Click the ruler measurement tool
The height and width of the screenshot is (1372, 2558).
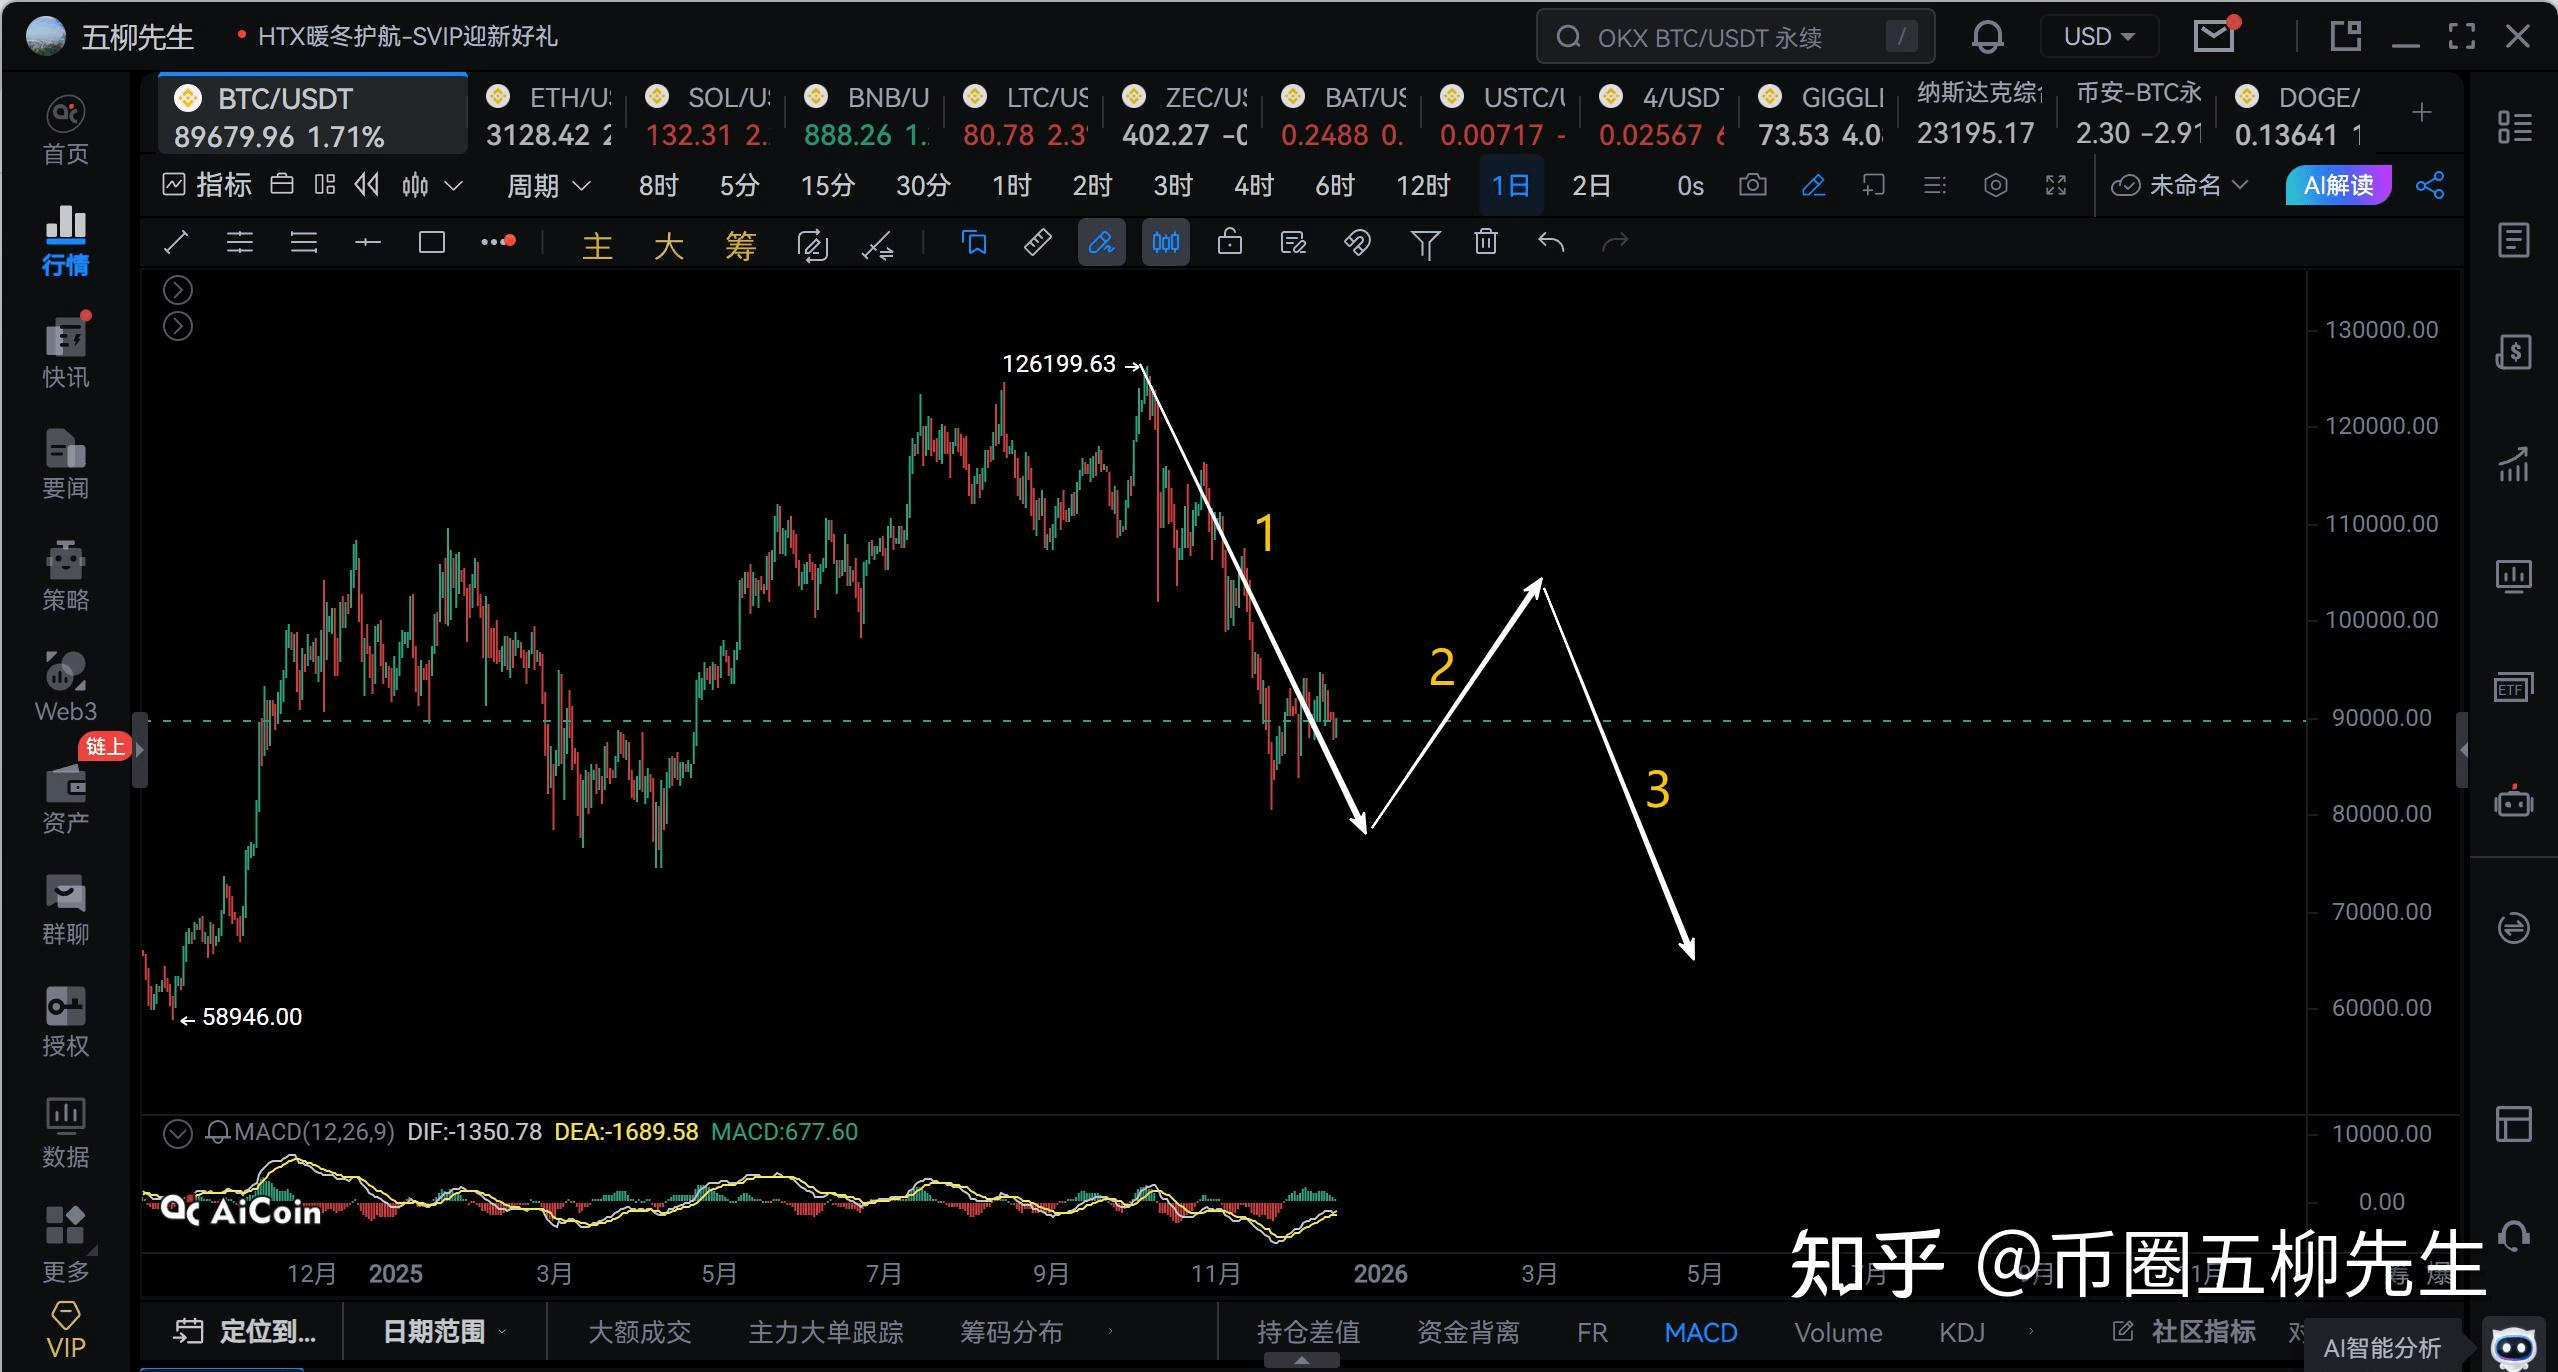click(x=1037, y=243)
